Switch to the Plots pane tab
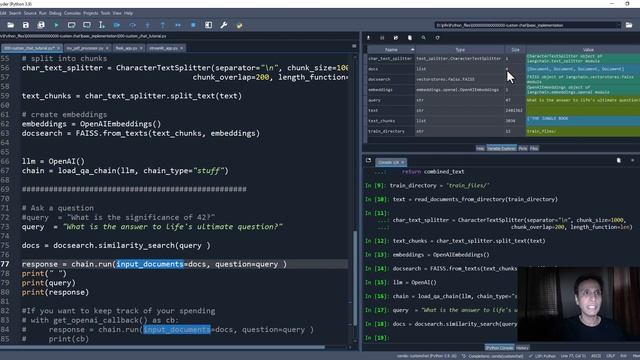 (522, 149)
